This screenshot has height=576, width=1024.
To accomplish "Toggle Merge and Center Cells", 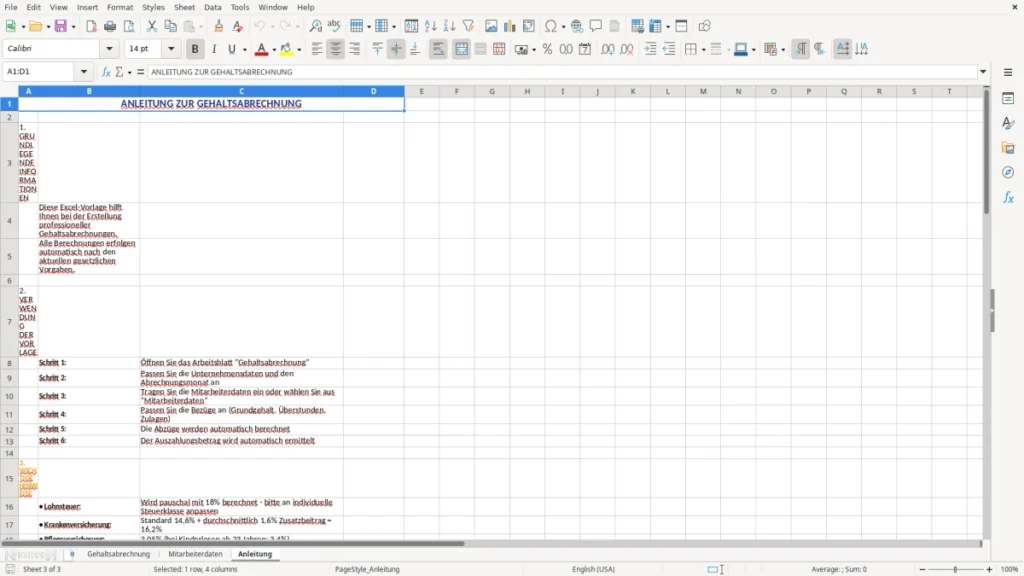I will (x=462, y=49).
